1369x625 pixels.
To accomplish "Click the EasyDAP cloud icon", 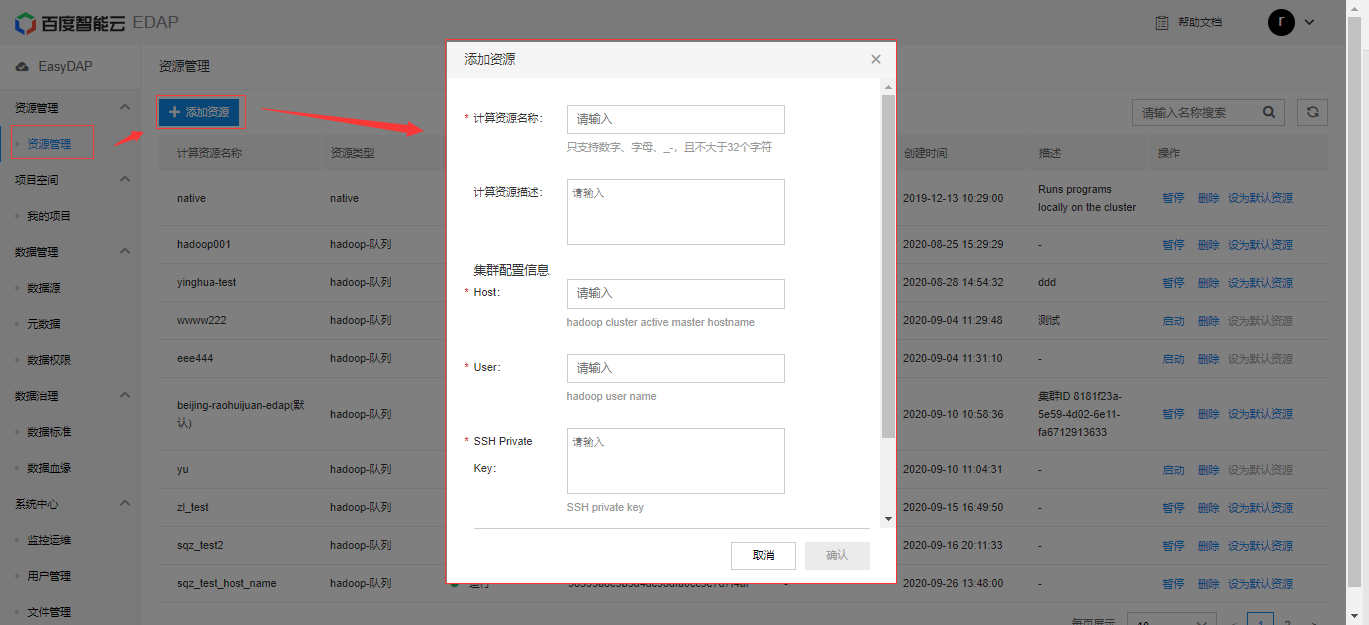I will coord(22,67).
